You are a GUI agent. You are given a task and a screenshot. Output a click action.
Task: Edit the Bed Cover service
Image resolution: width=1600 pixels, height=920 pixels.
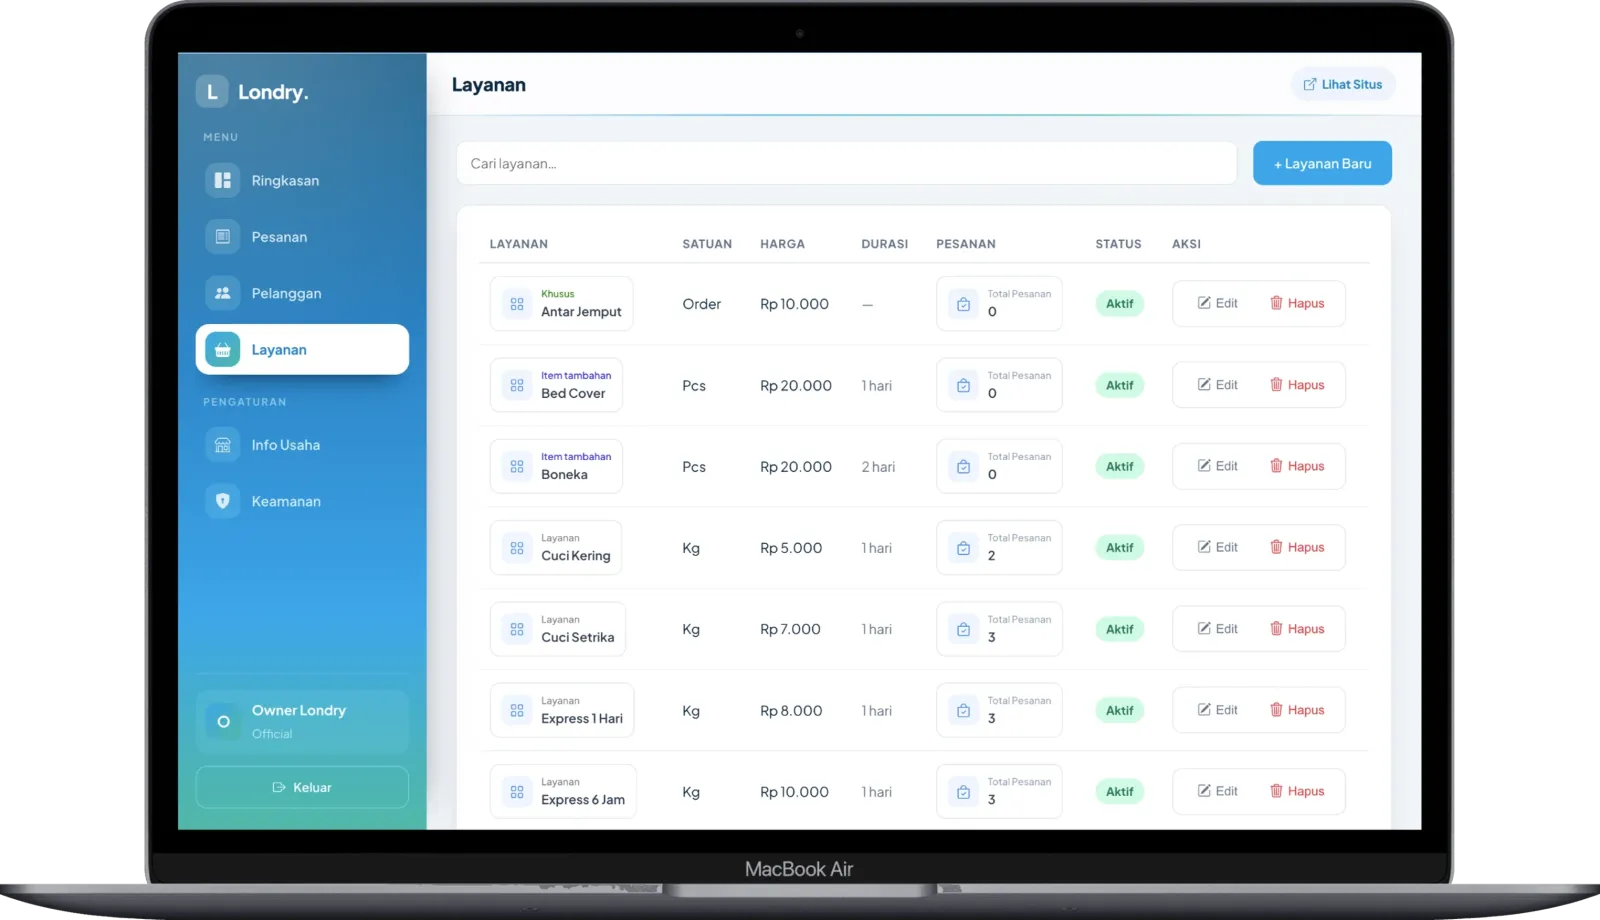(x=1218, y=385)
